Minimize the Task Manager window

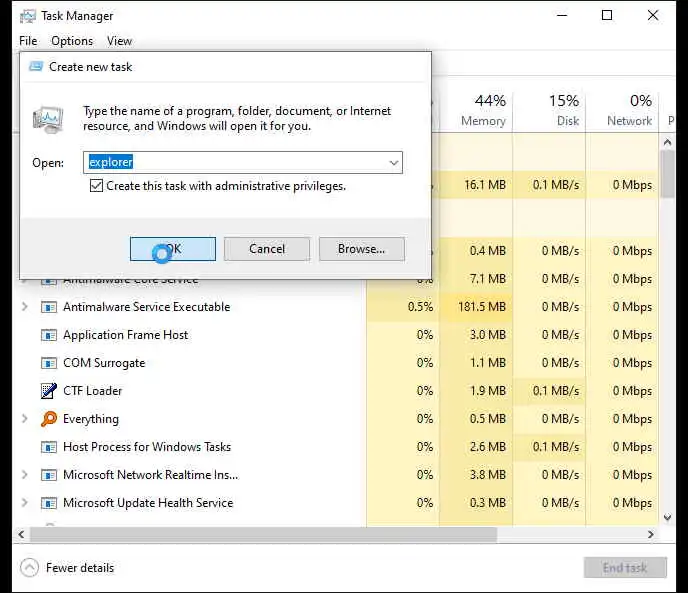point(562,15)
